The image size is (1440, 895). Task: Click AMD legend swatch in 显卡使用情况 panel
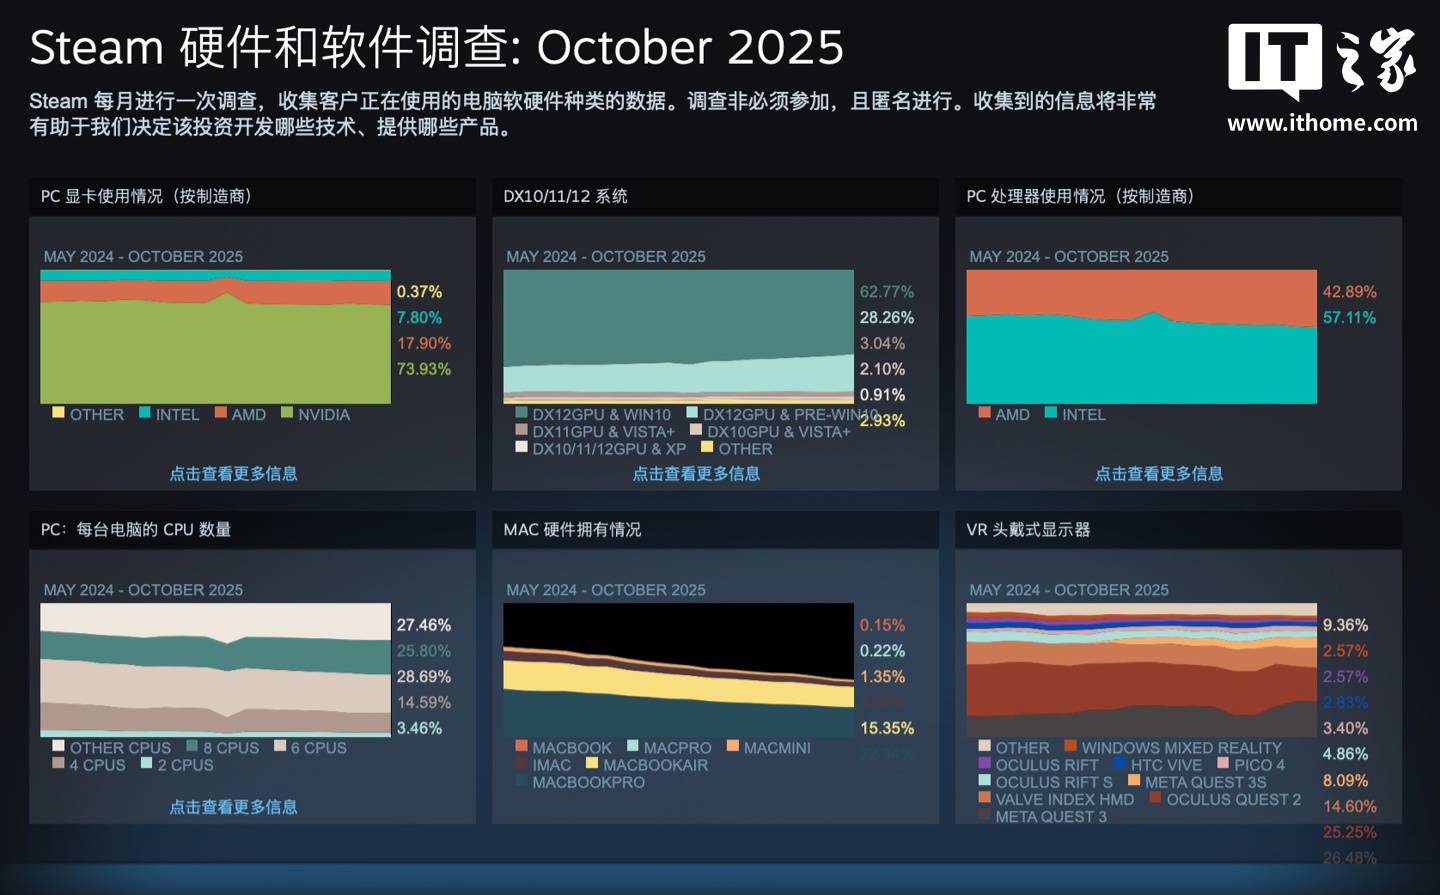coord(220,413)
